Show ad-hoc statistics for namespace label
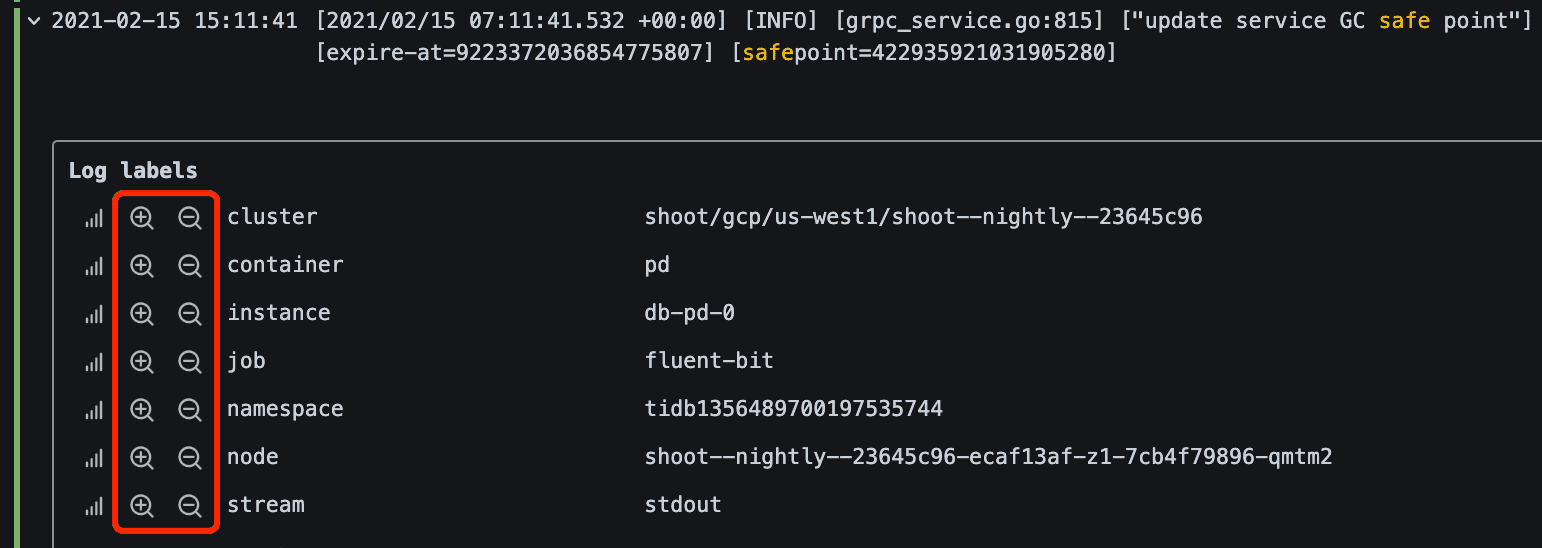 pos(94,411)
